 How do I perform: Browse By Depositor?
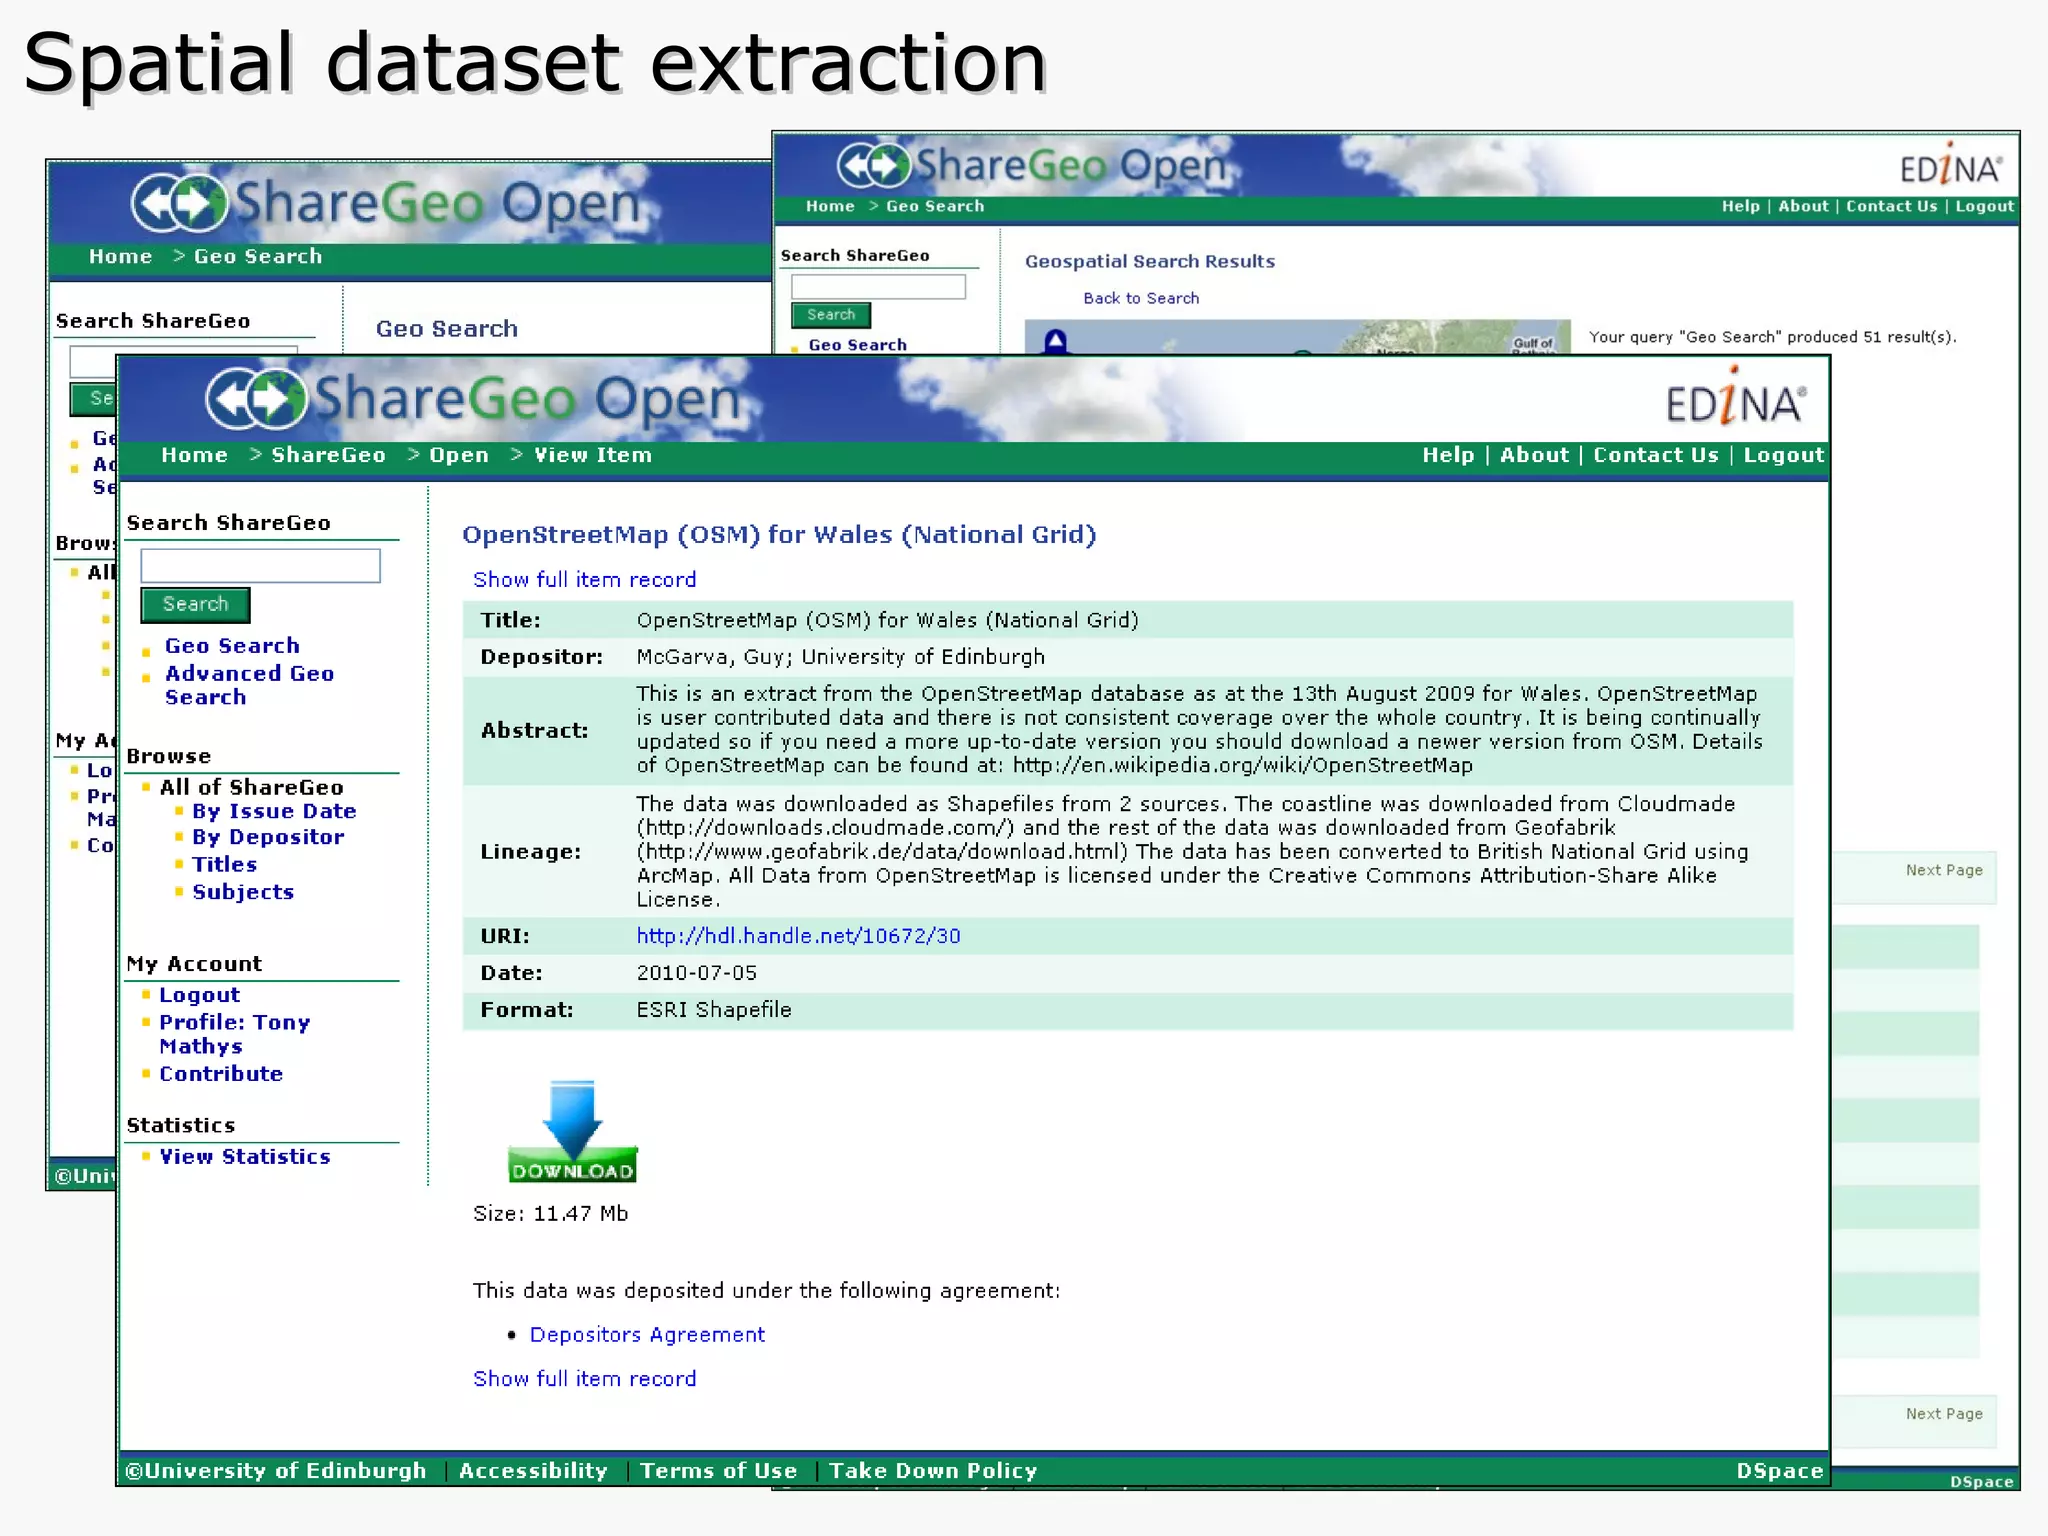pyautogui.click(x=268, y=837)
